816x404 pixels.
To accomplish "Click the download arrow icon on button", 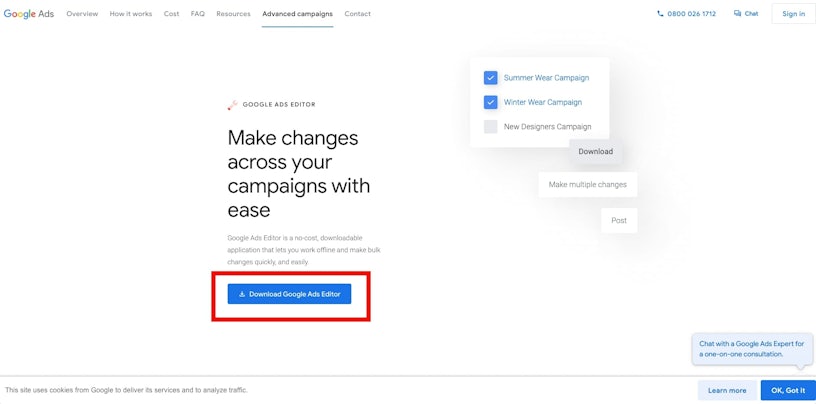I will (x=242, y=294).
